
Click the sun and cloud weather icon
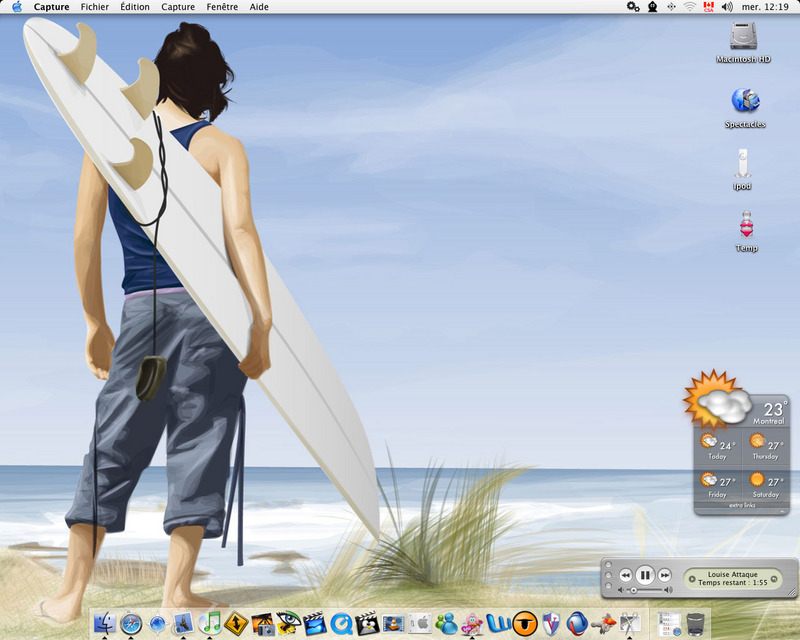pos(717,400)
